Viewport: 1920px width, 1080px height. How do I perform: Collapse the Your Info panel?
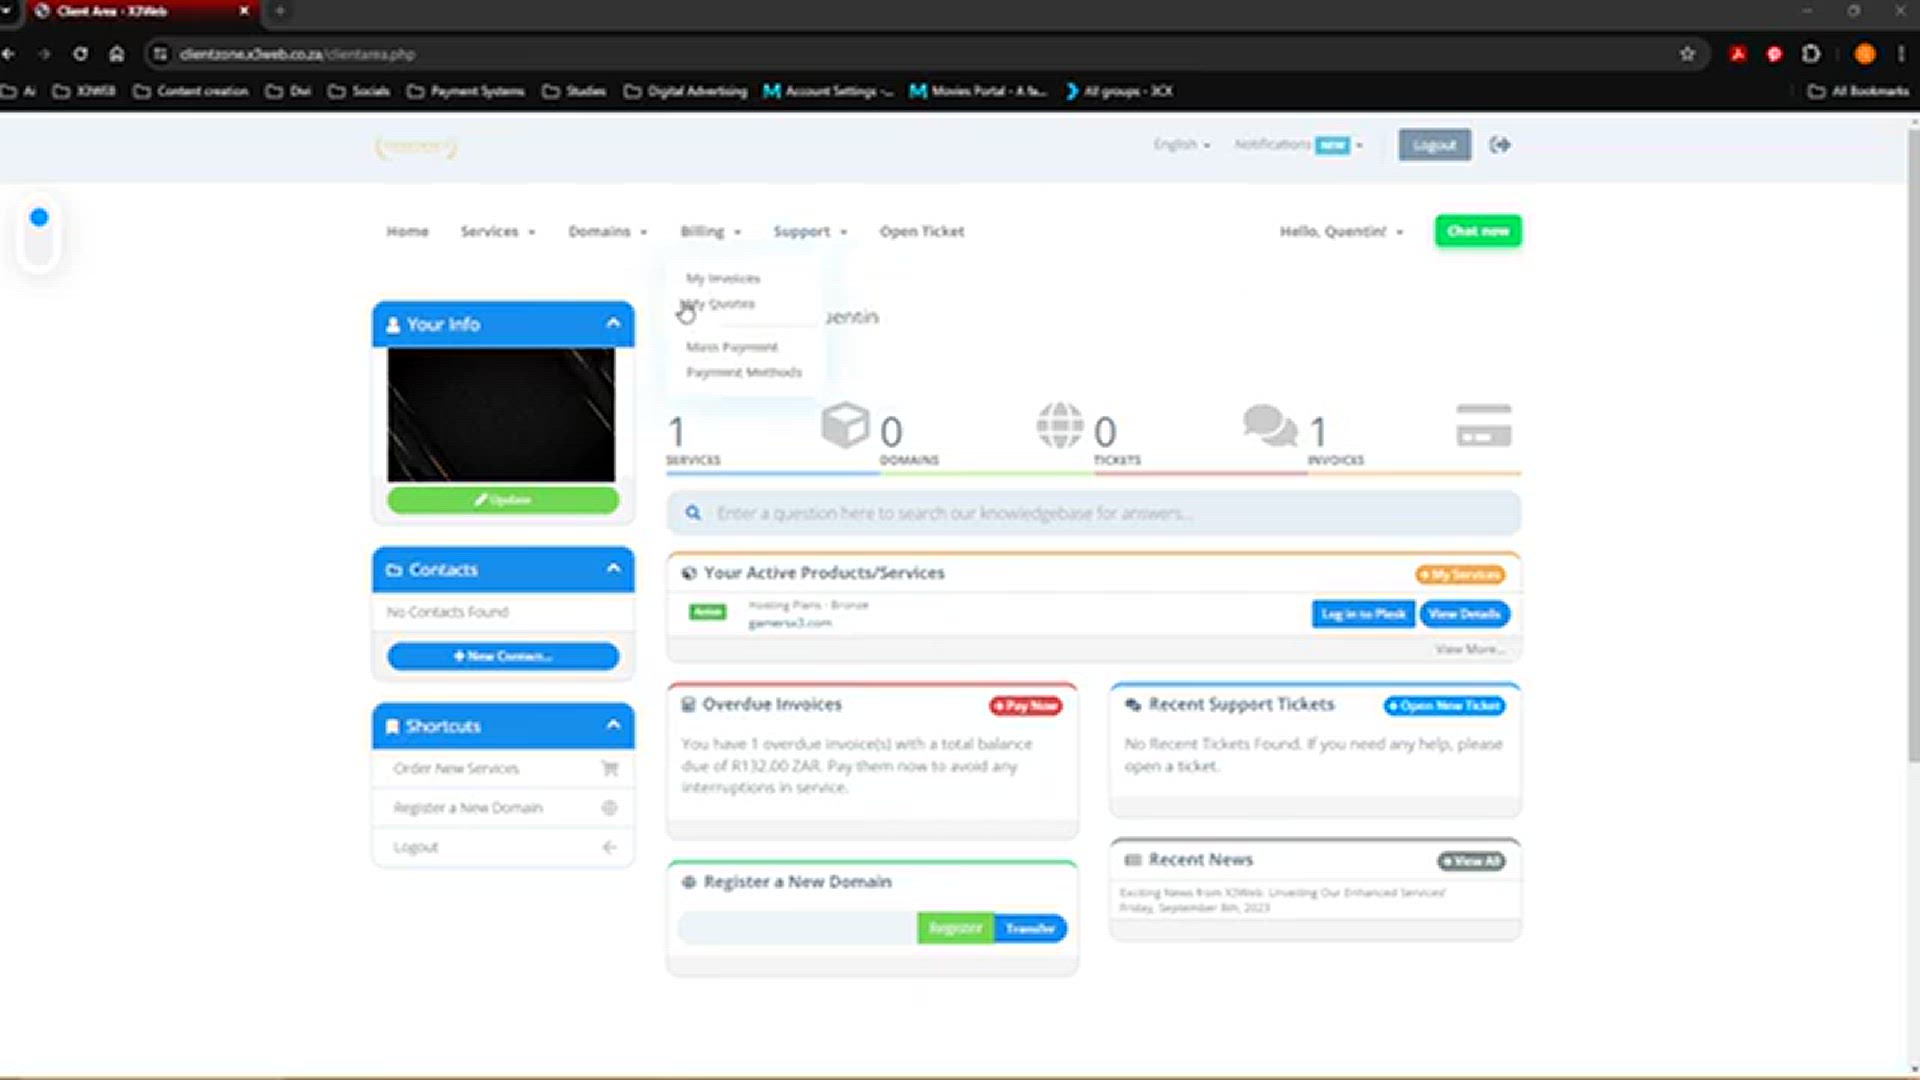coord(613,324)
